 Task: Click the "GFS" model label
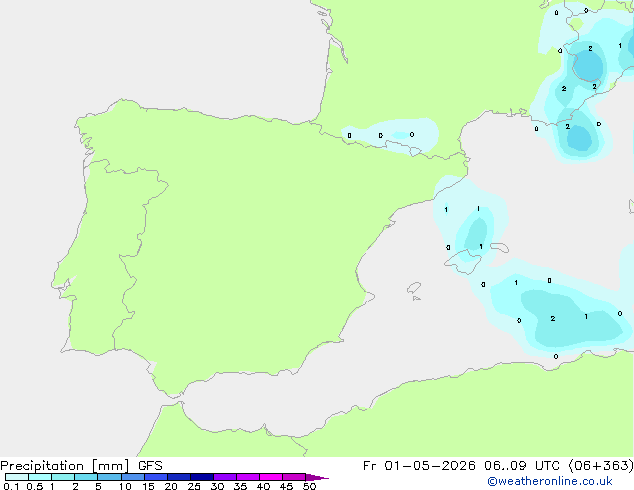coord(150,466)
